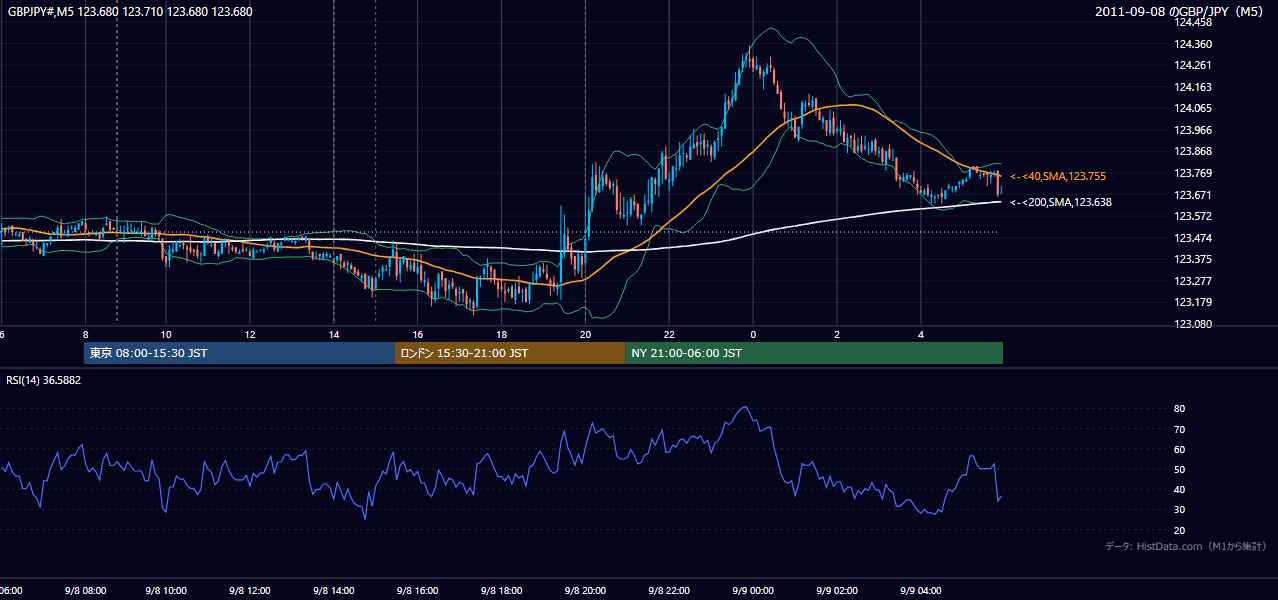
Task: Select the 東京 08:00-15:30 JST session bar
Action: point(240,353)
